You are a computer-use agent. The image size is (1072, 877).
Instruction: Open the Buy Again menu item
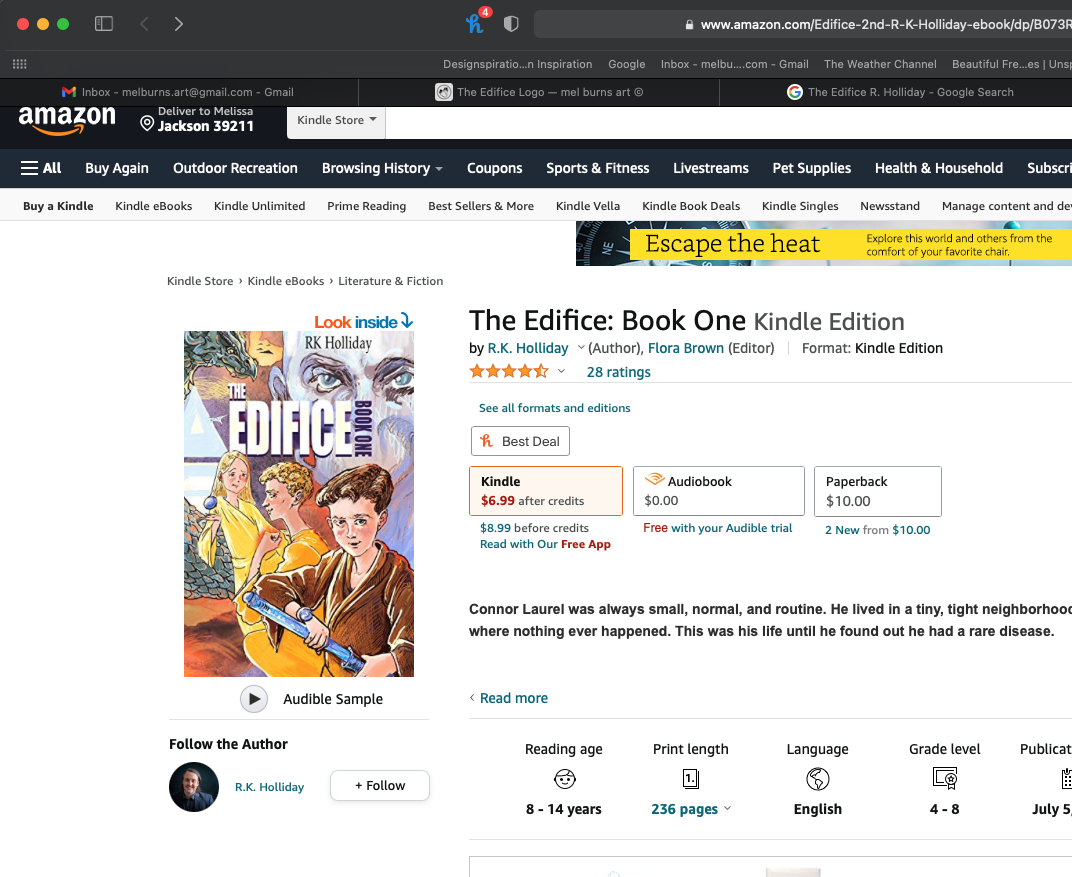[117, 168]
